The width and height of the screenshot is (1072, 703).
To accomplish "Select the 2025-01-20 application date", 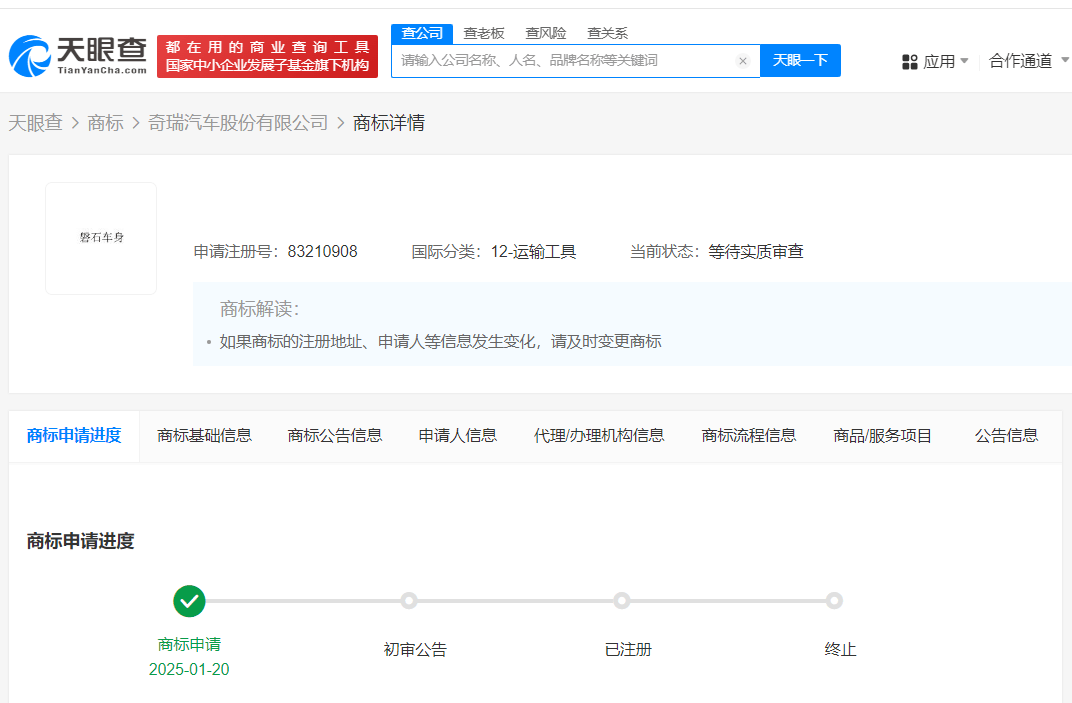I will point(189,669).
